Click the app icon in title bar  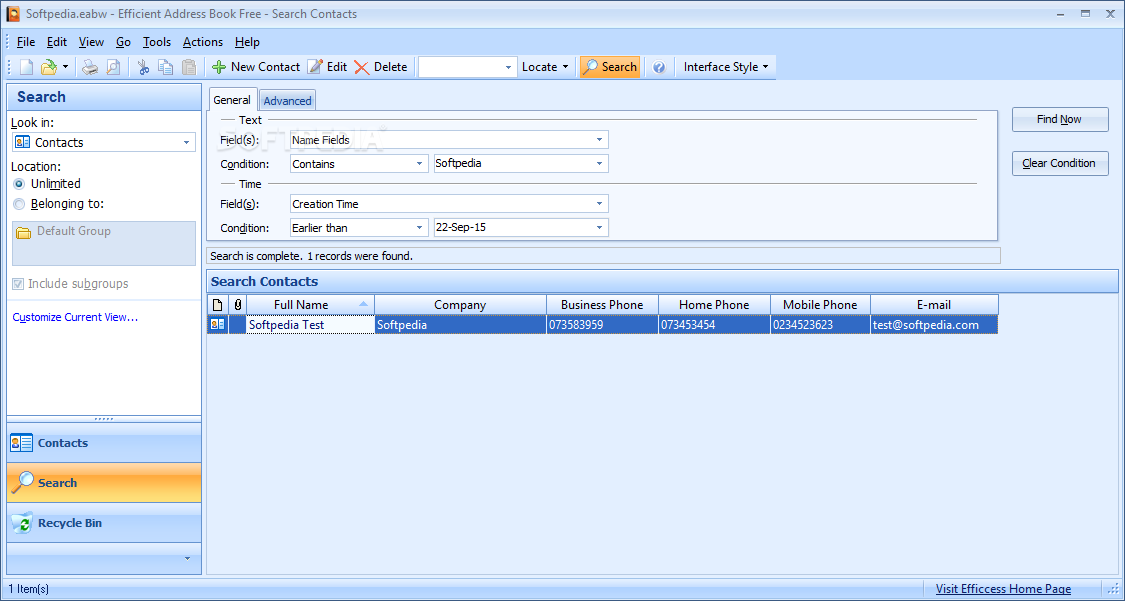(x=13, y=14)
